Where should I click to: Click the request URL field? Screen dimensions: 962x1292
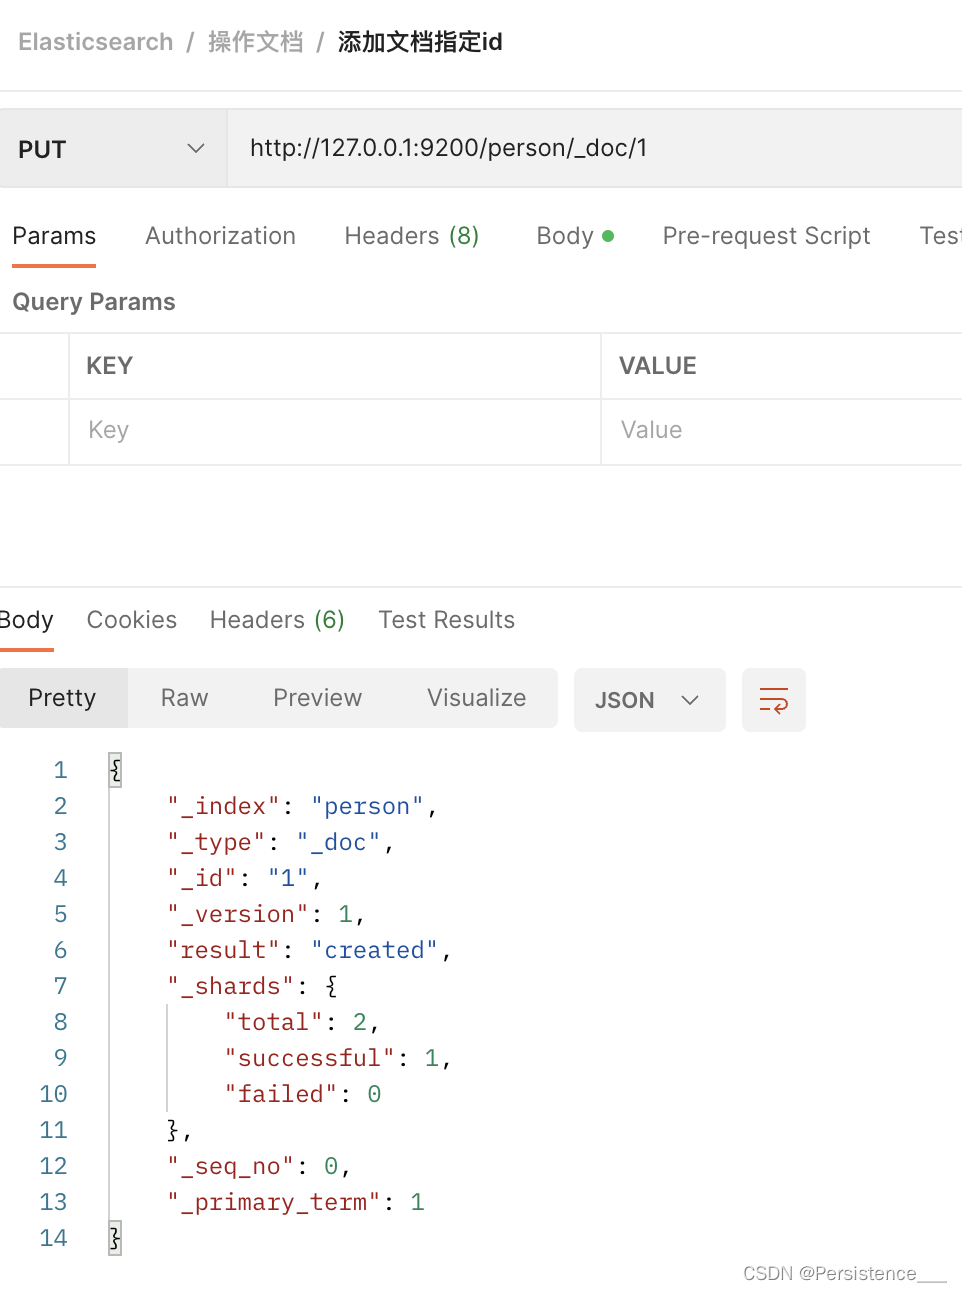[x=595, y=149]
